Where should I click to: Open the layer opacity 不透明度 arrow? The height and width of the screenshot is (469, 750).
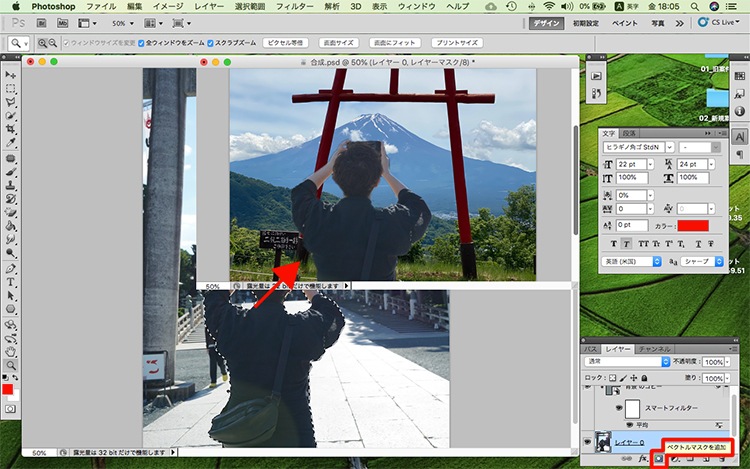(728, 362)
